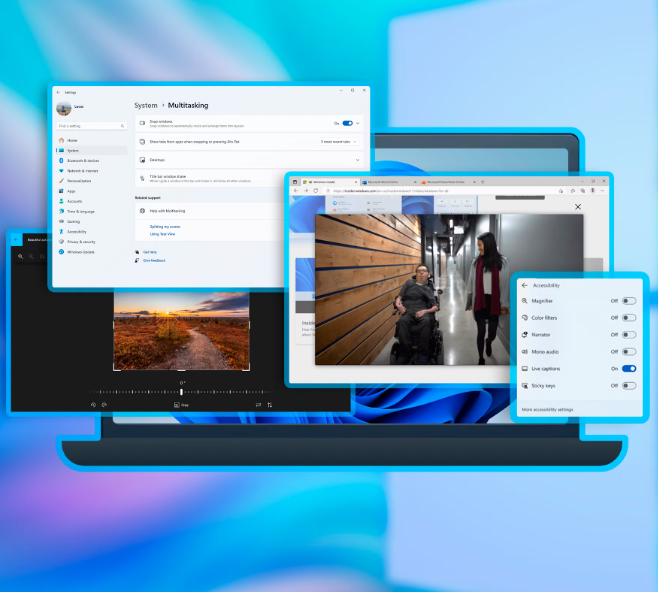This screenshot has width=658, height=592.
Task: Open the Using Task View link
Action: tap(162, 234)
